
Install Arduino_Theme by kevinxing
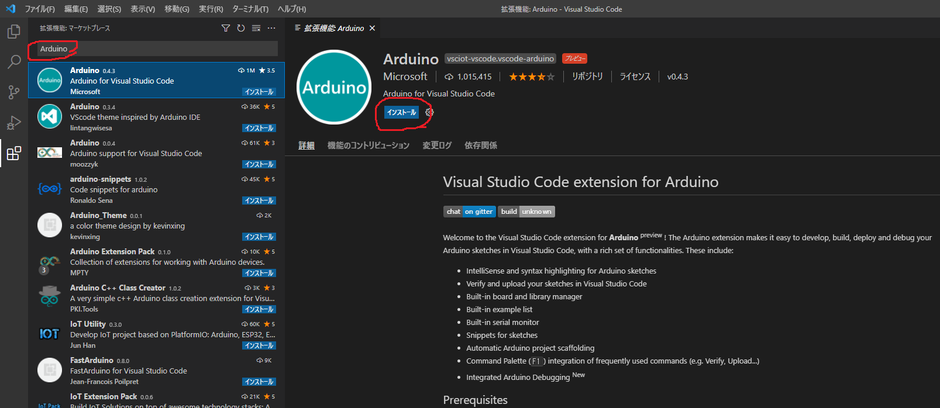(259, 237)
